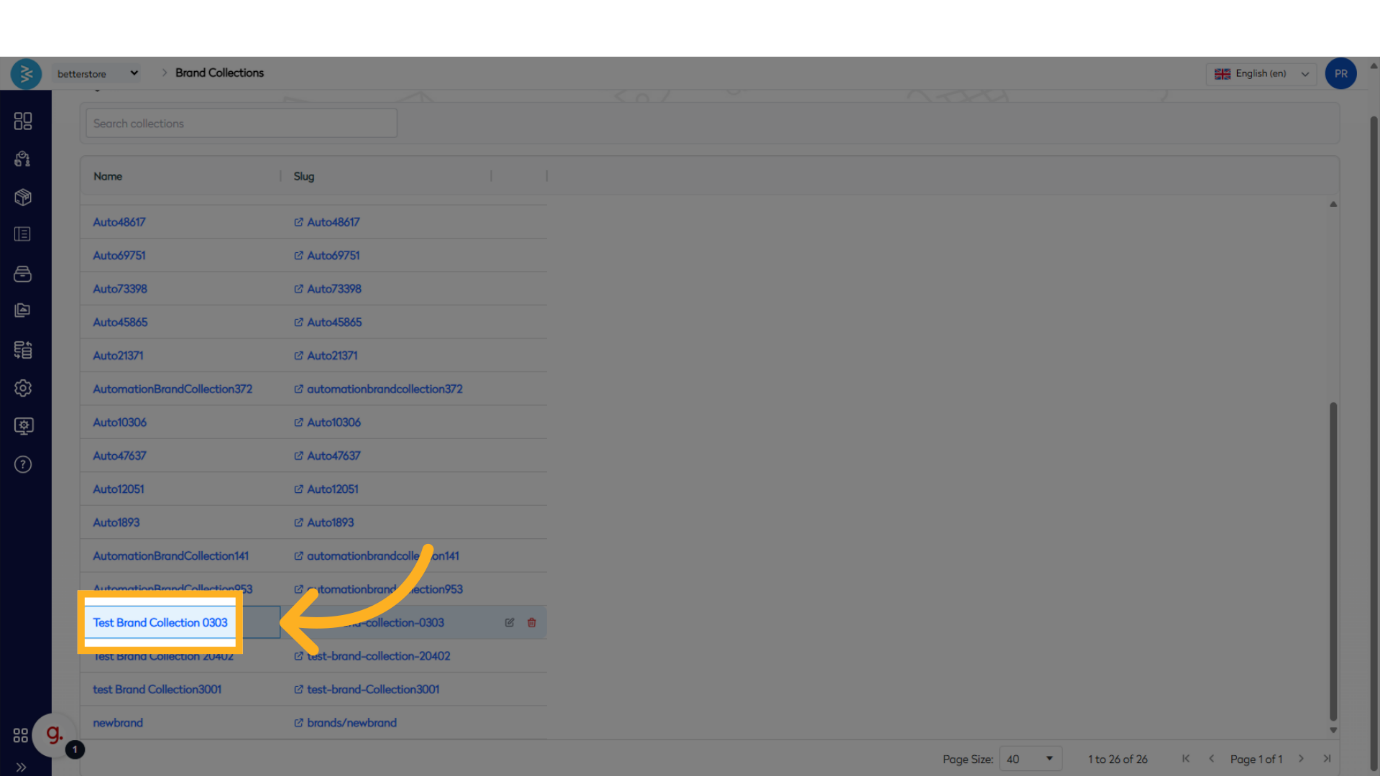Viewport: 1380px width, 776px height.
Task: Click the Search collections input field
Action: click(241, 124)
